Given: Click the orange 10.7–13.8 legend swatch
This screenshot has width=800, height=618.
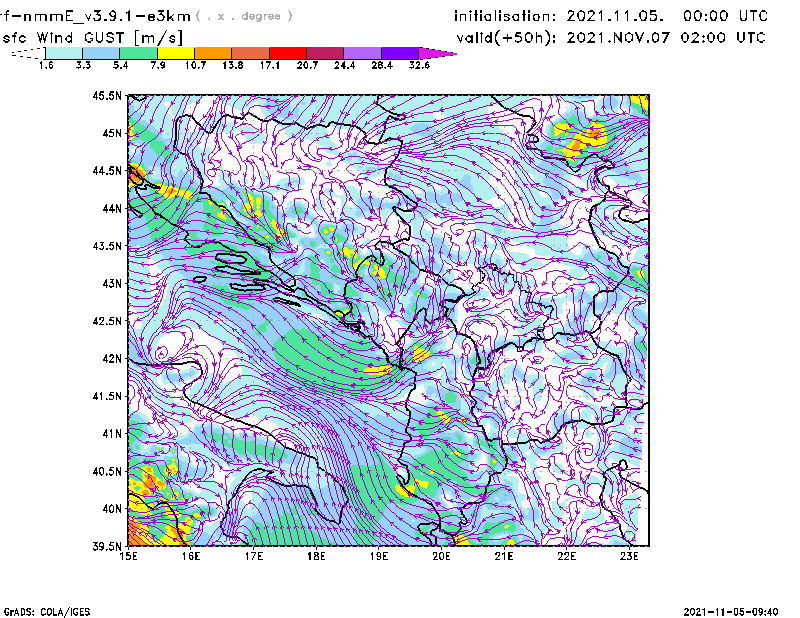Looking at the screenshot, I should click(x=213, y=53).
